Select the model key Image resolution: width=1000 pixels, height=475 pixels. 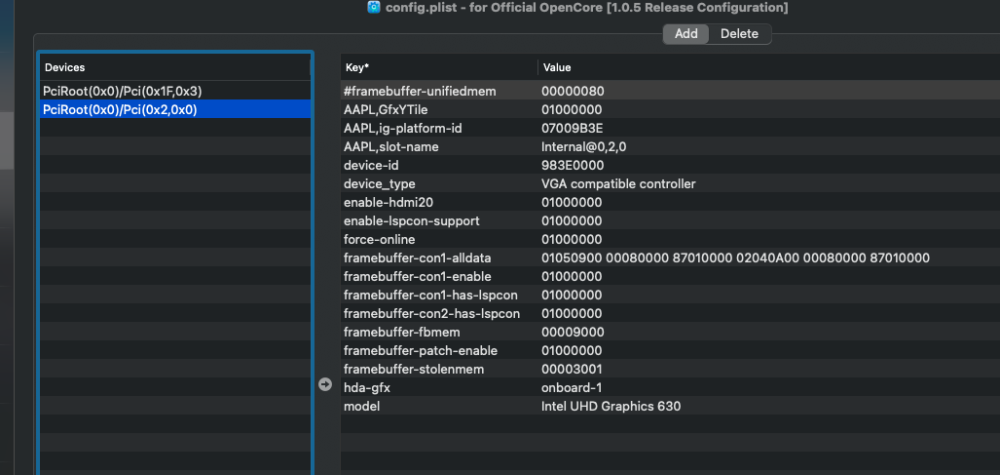[x=362, y=406]
